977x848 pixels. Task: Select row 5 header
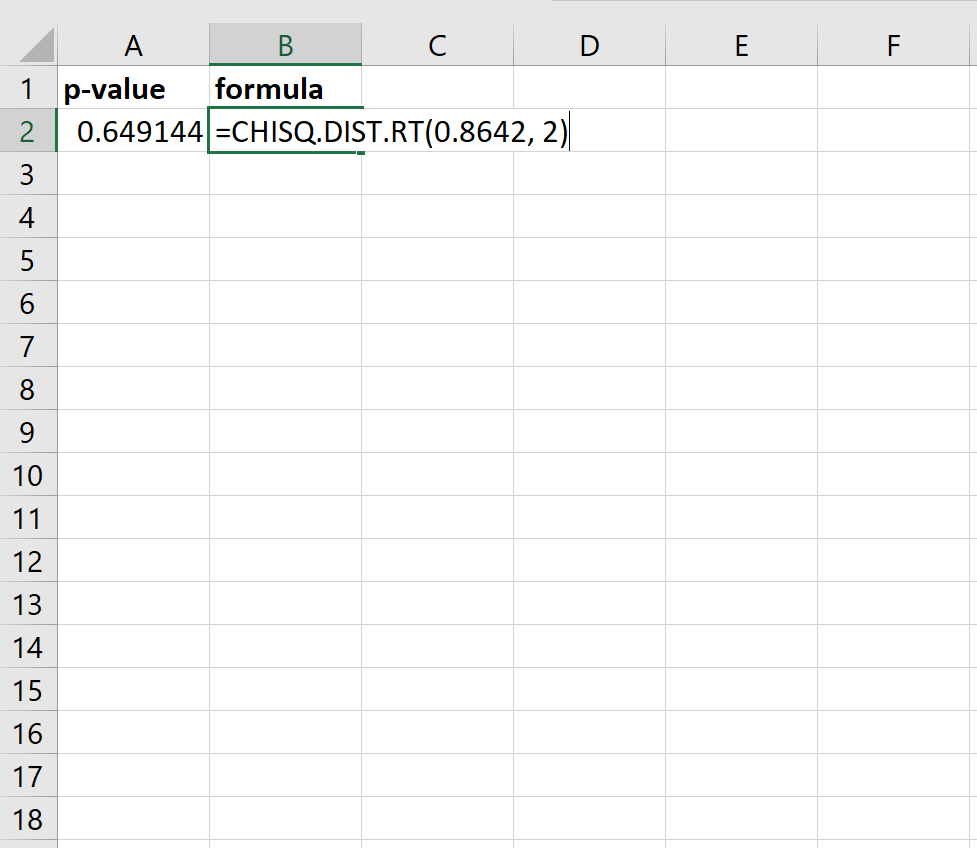click(x=28, y=260)
